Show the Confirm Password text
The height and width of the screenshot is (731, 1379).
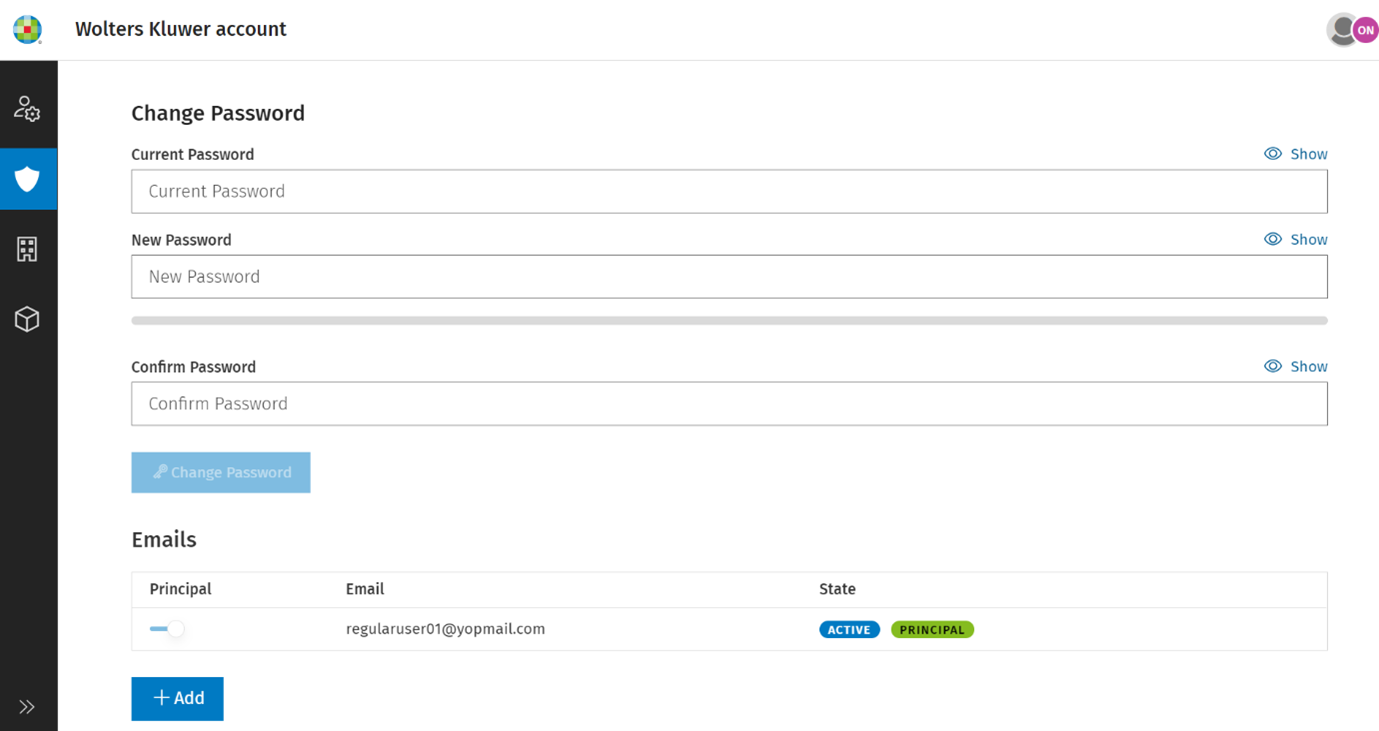(1296, 366)
